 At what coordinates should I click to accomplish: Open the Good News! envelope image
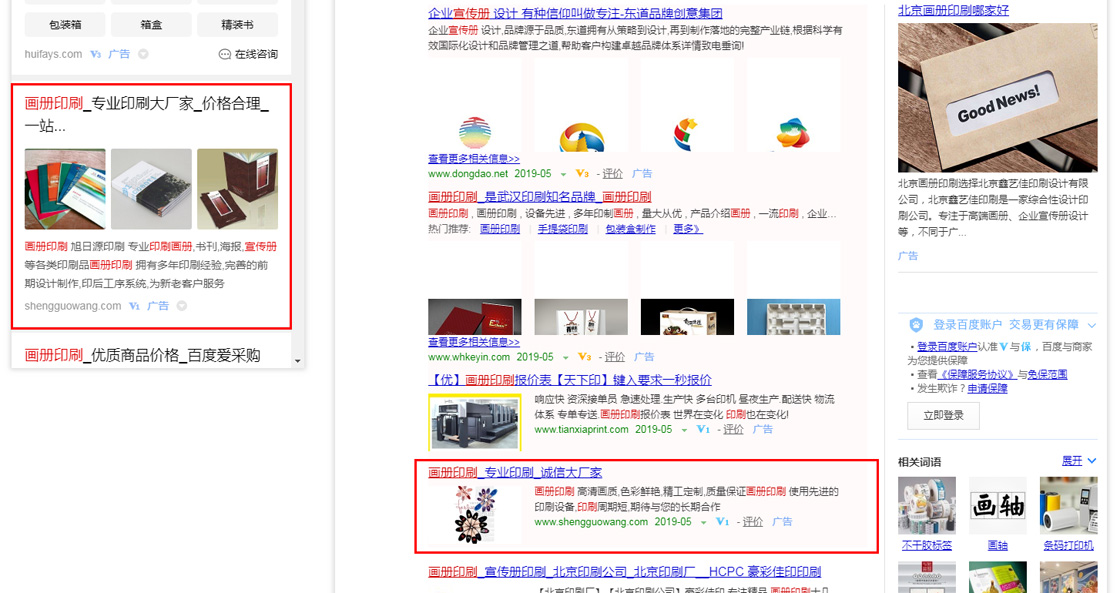[x=997, y=98]
